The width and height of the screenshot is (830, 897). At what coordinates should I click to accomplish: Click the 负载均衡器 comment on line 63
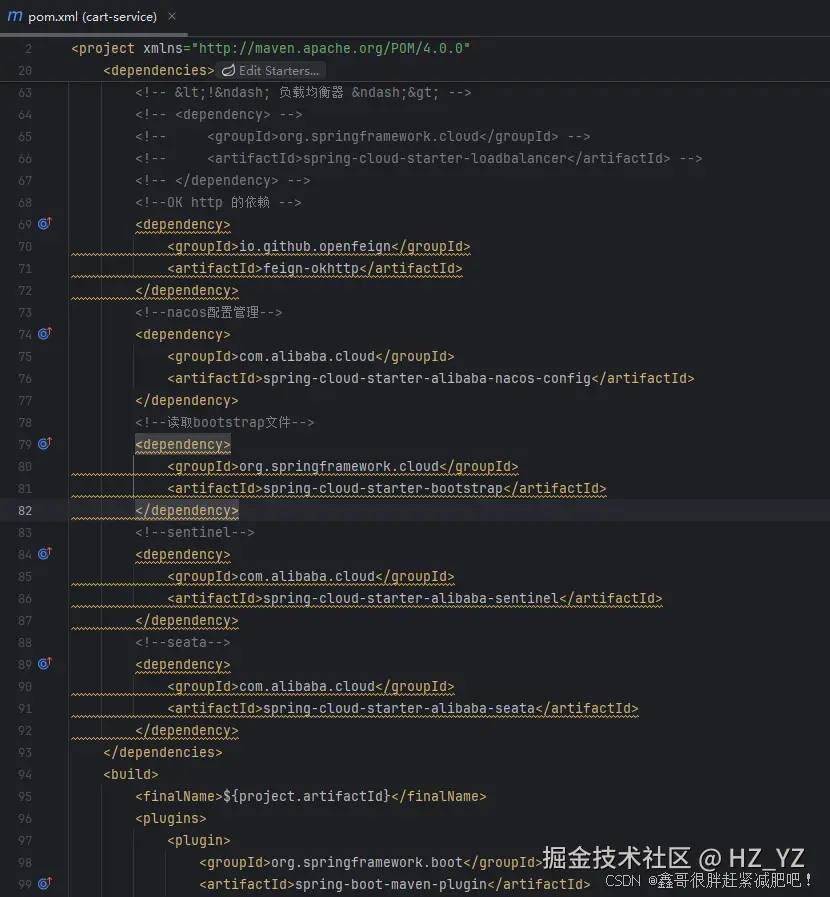pyautogui.click(x=303, y=93)
